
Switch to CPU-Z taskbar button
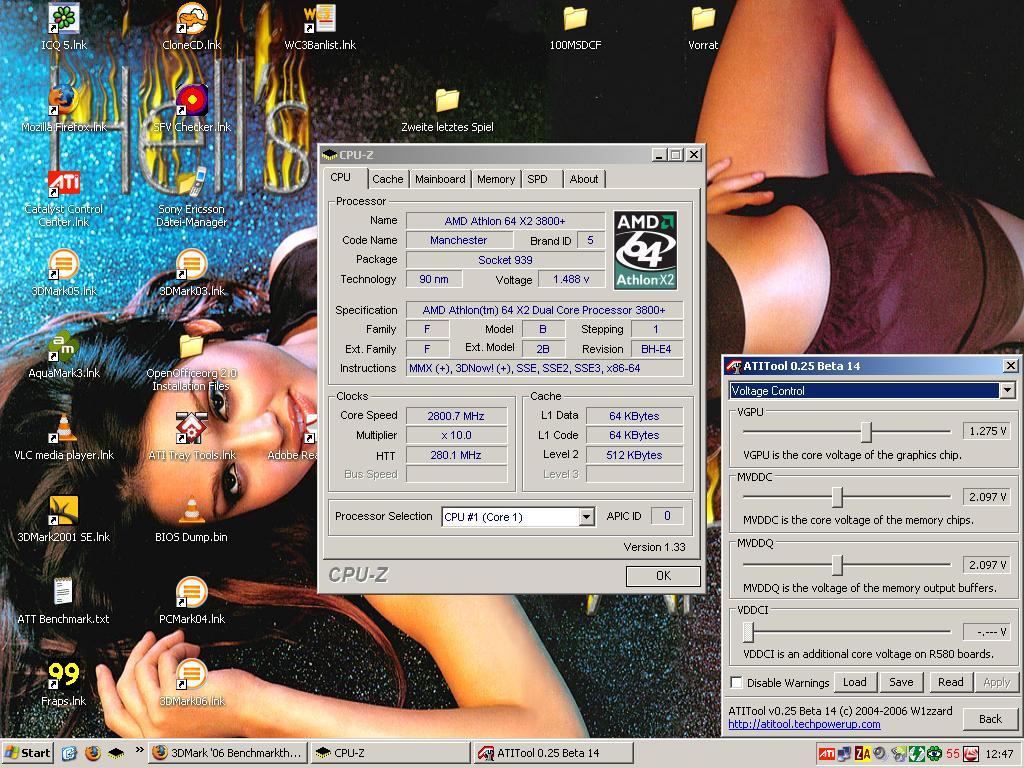tap(390, 753)
